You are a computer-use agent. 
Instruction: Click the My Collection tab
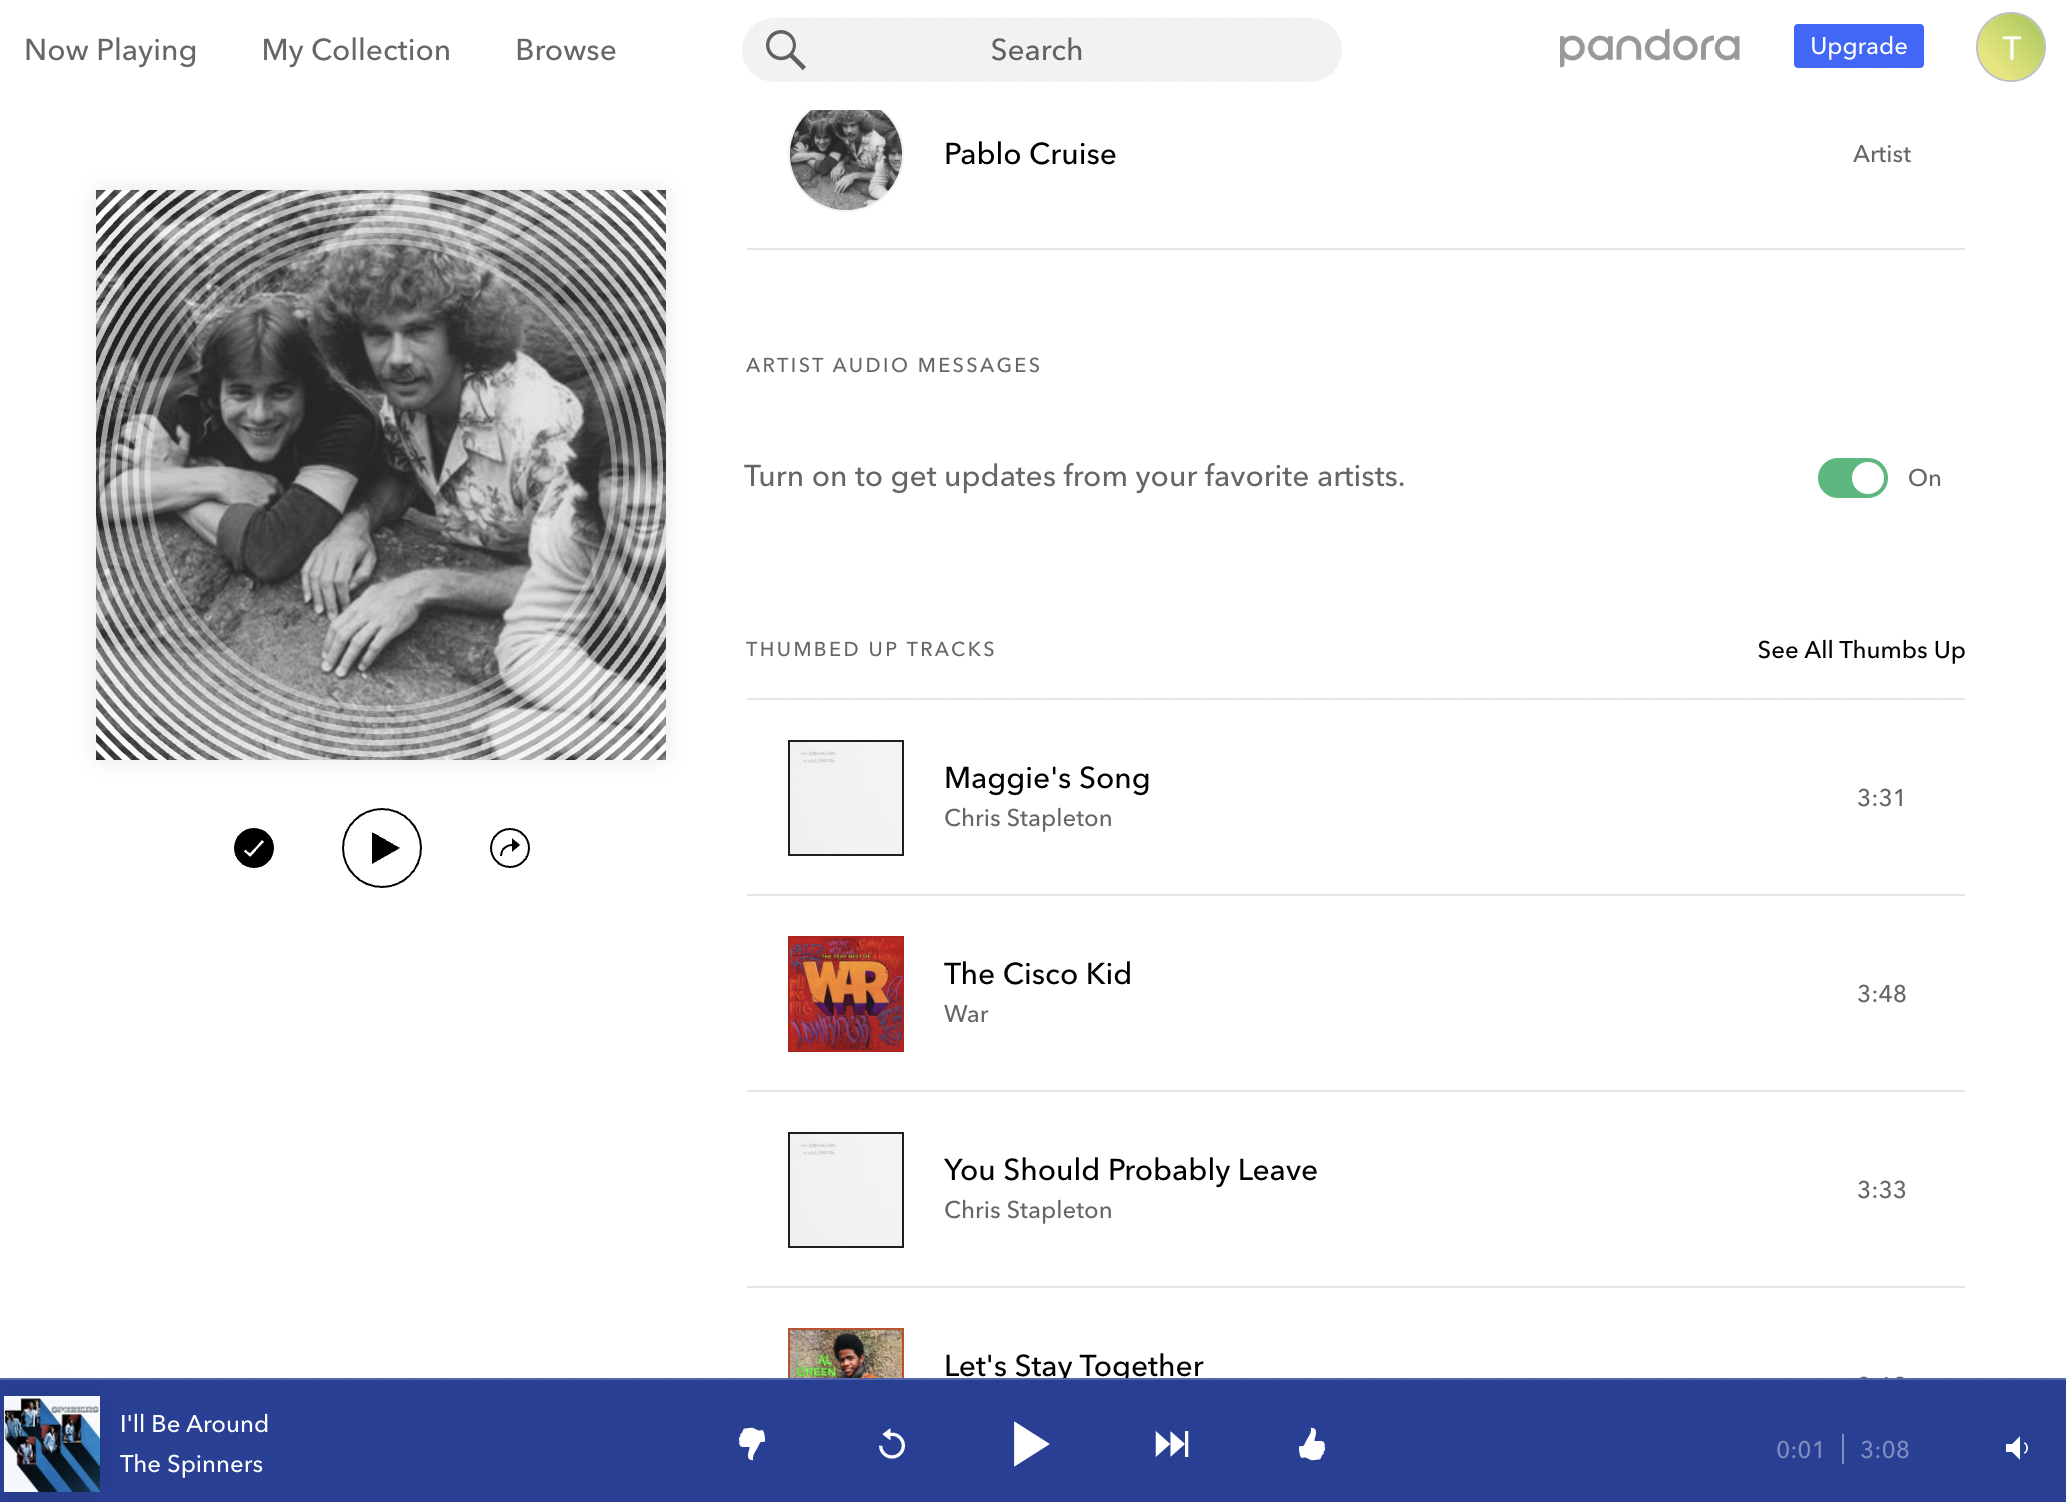356,50
